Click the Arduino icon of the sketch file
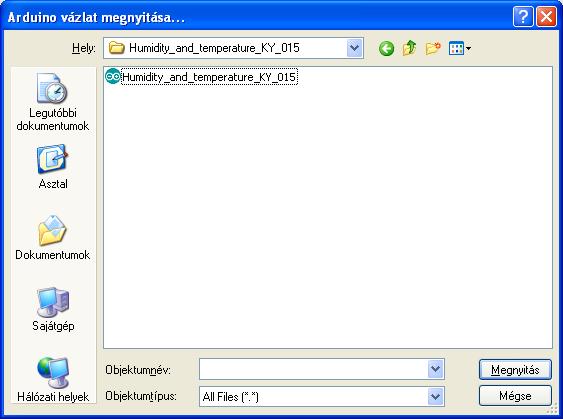Viewport: 563px width, 419px height. [x=112, y=76]
